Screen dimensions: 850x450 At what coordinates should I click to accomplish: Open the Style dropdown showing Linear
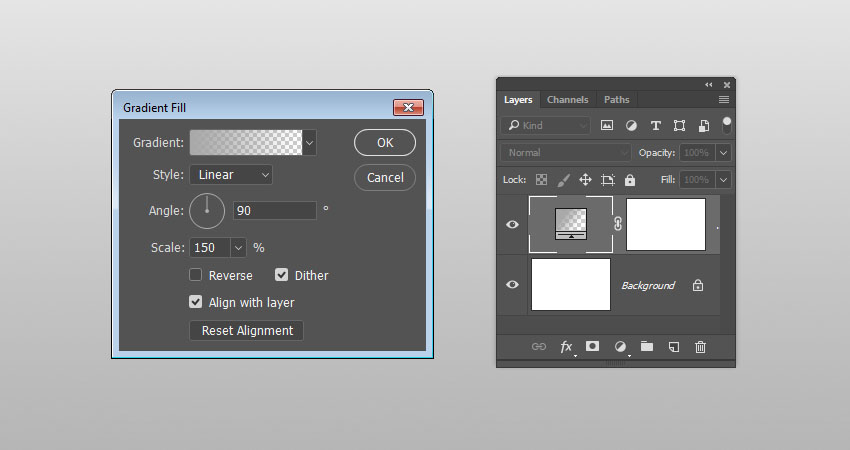click(x=231, y=175)
